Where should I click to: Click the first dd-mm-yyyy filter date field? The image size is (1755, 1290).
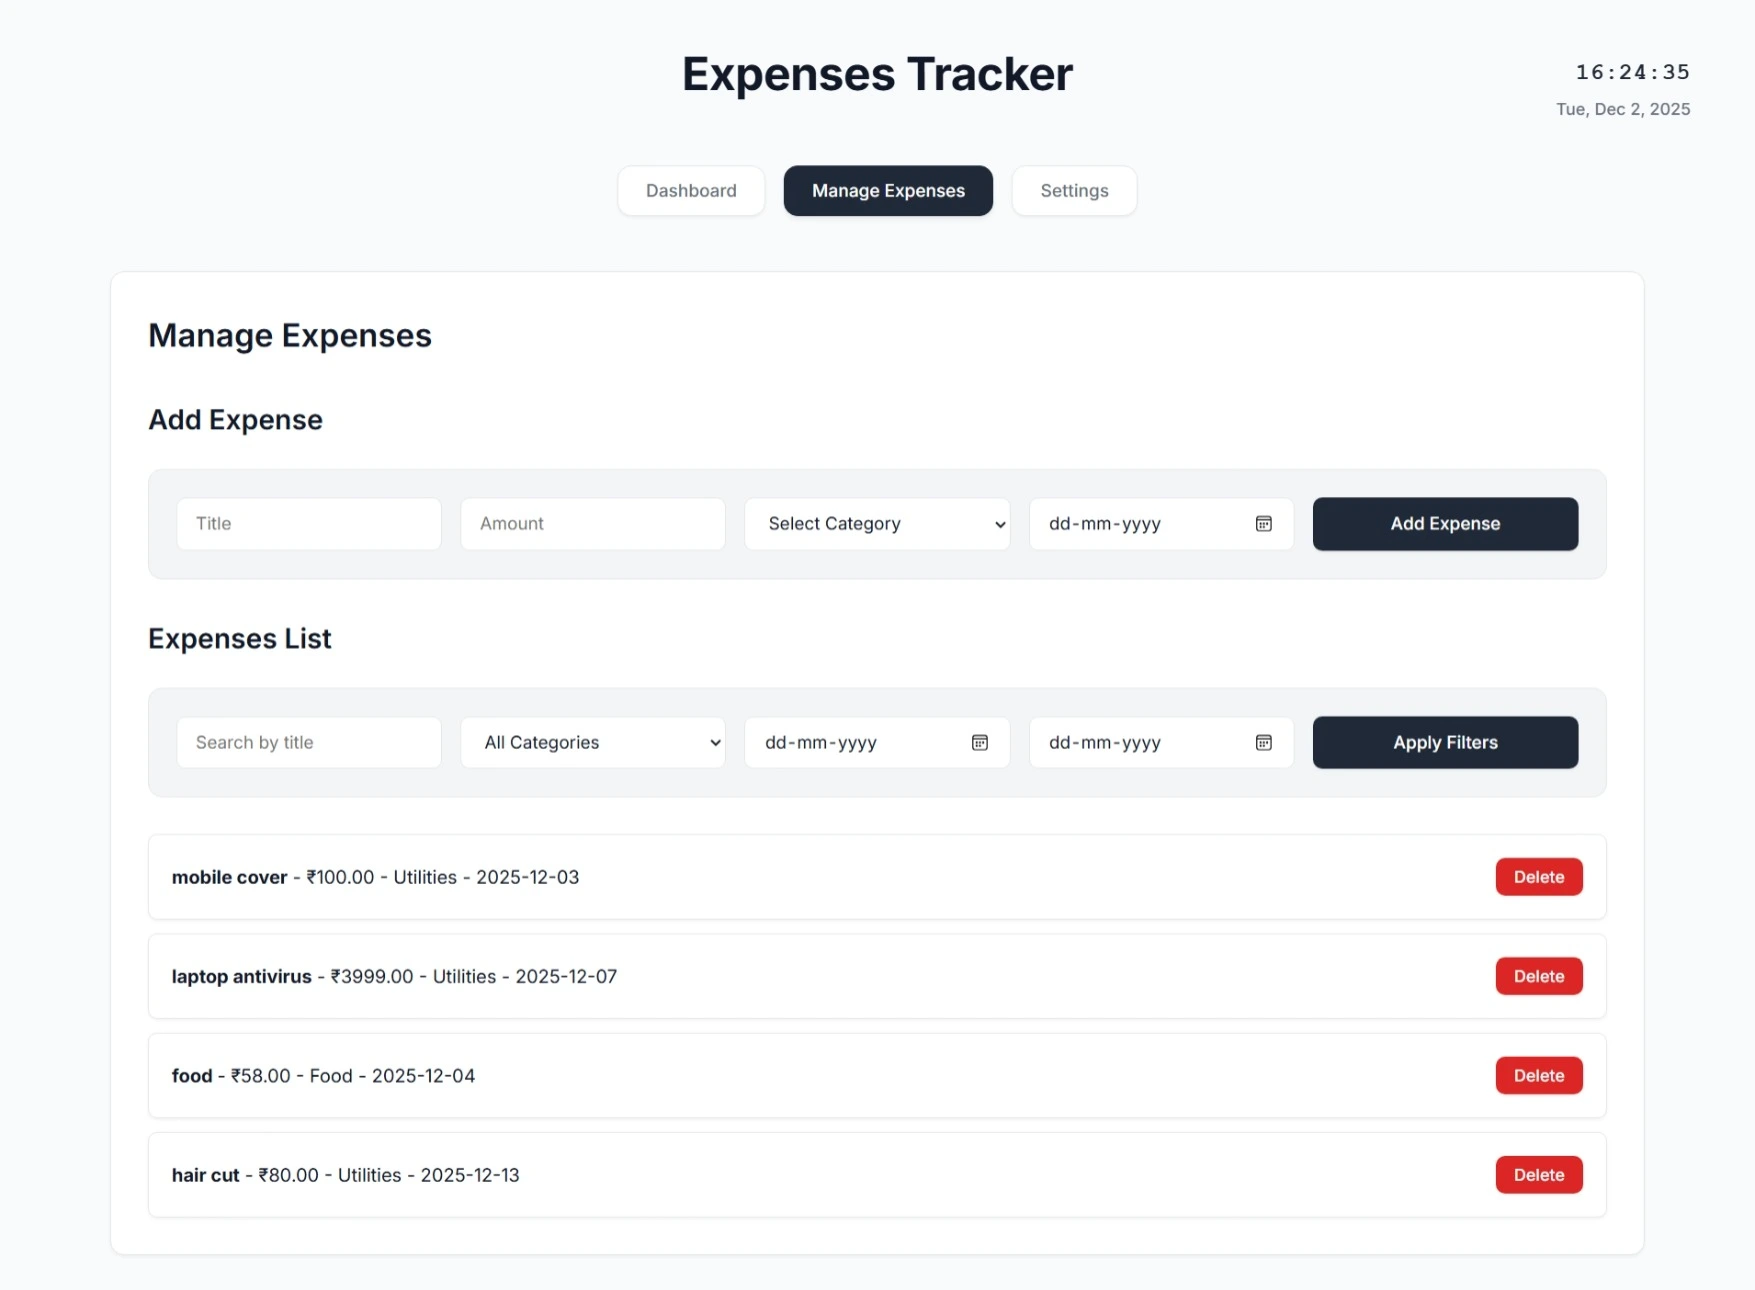(850, 742)
